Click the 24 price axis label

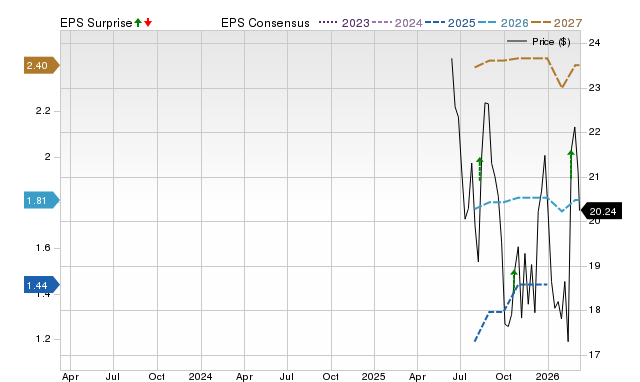595,42
